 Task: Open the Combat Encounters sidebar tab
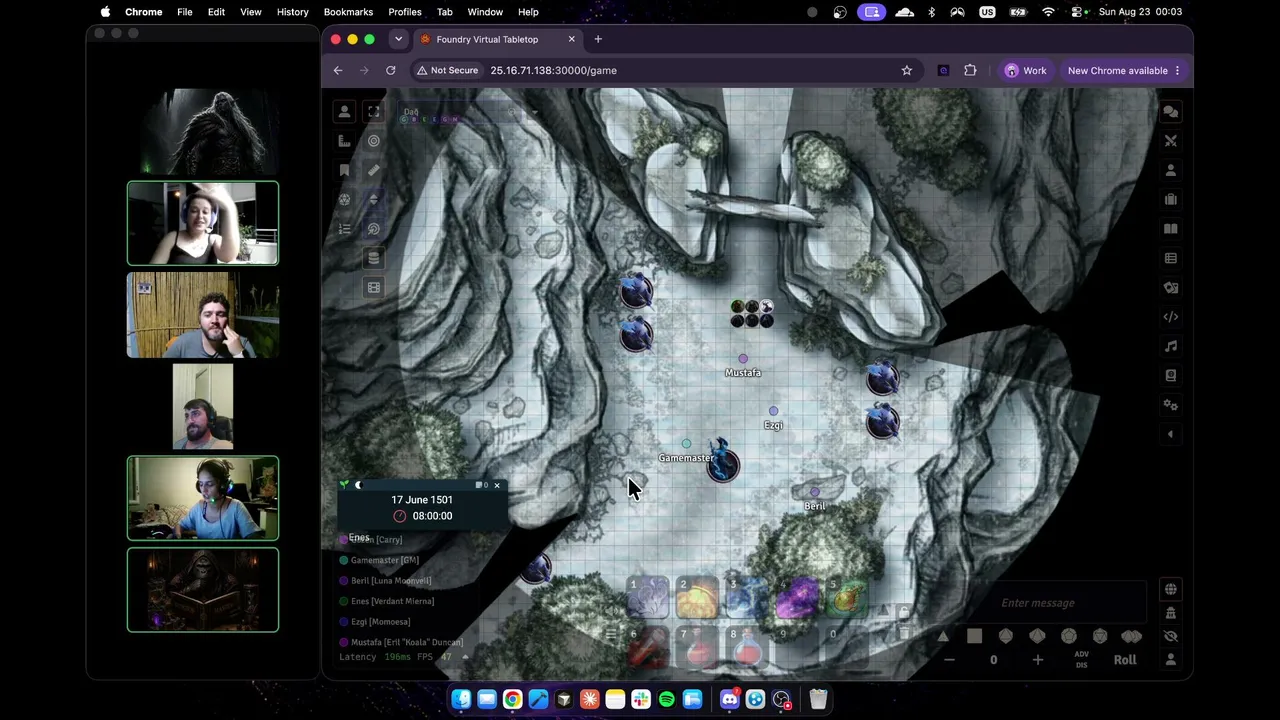click(1171, 141)
